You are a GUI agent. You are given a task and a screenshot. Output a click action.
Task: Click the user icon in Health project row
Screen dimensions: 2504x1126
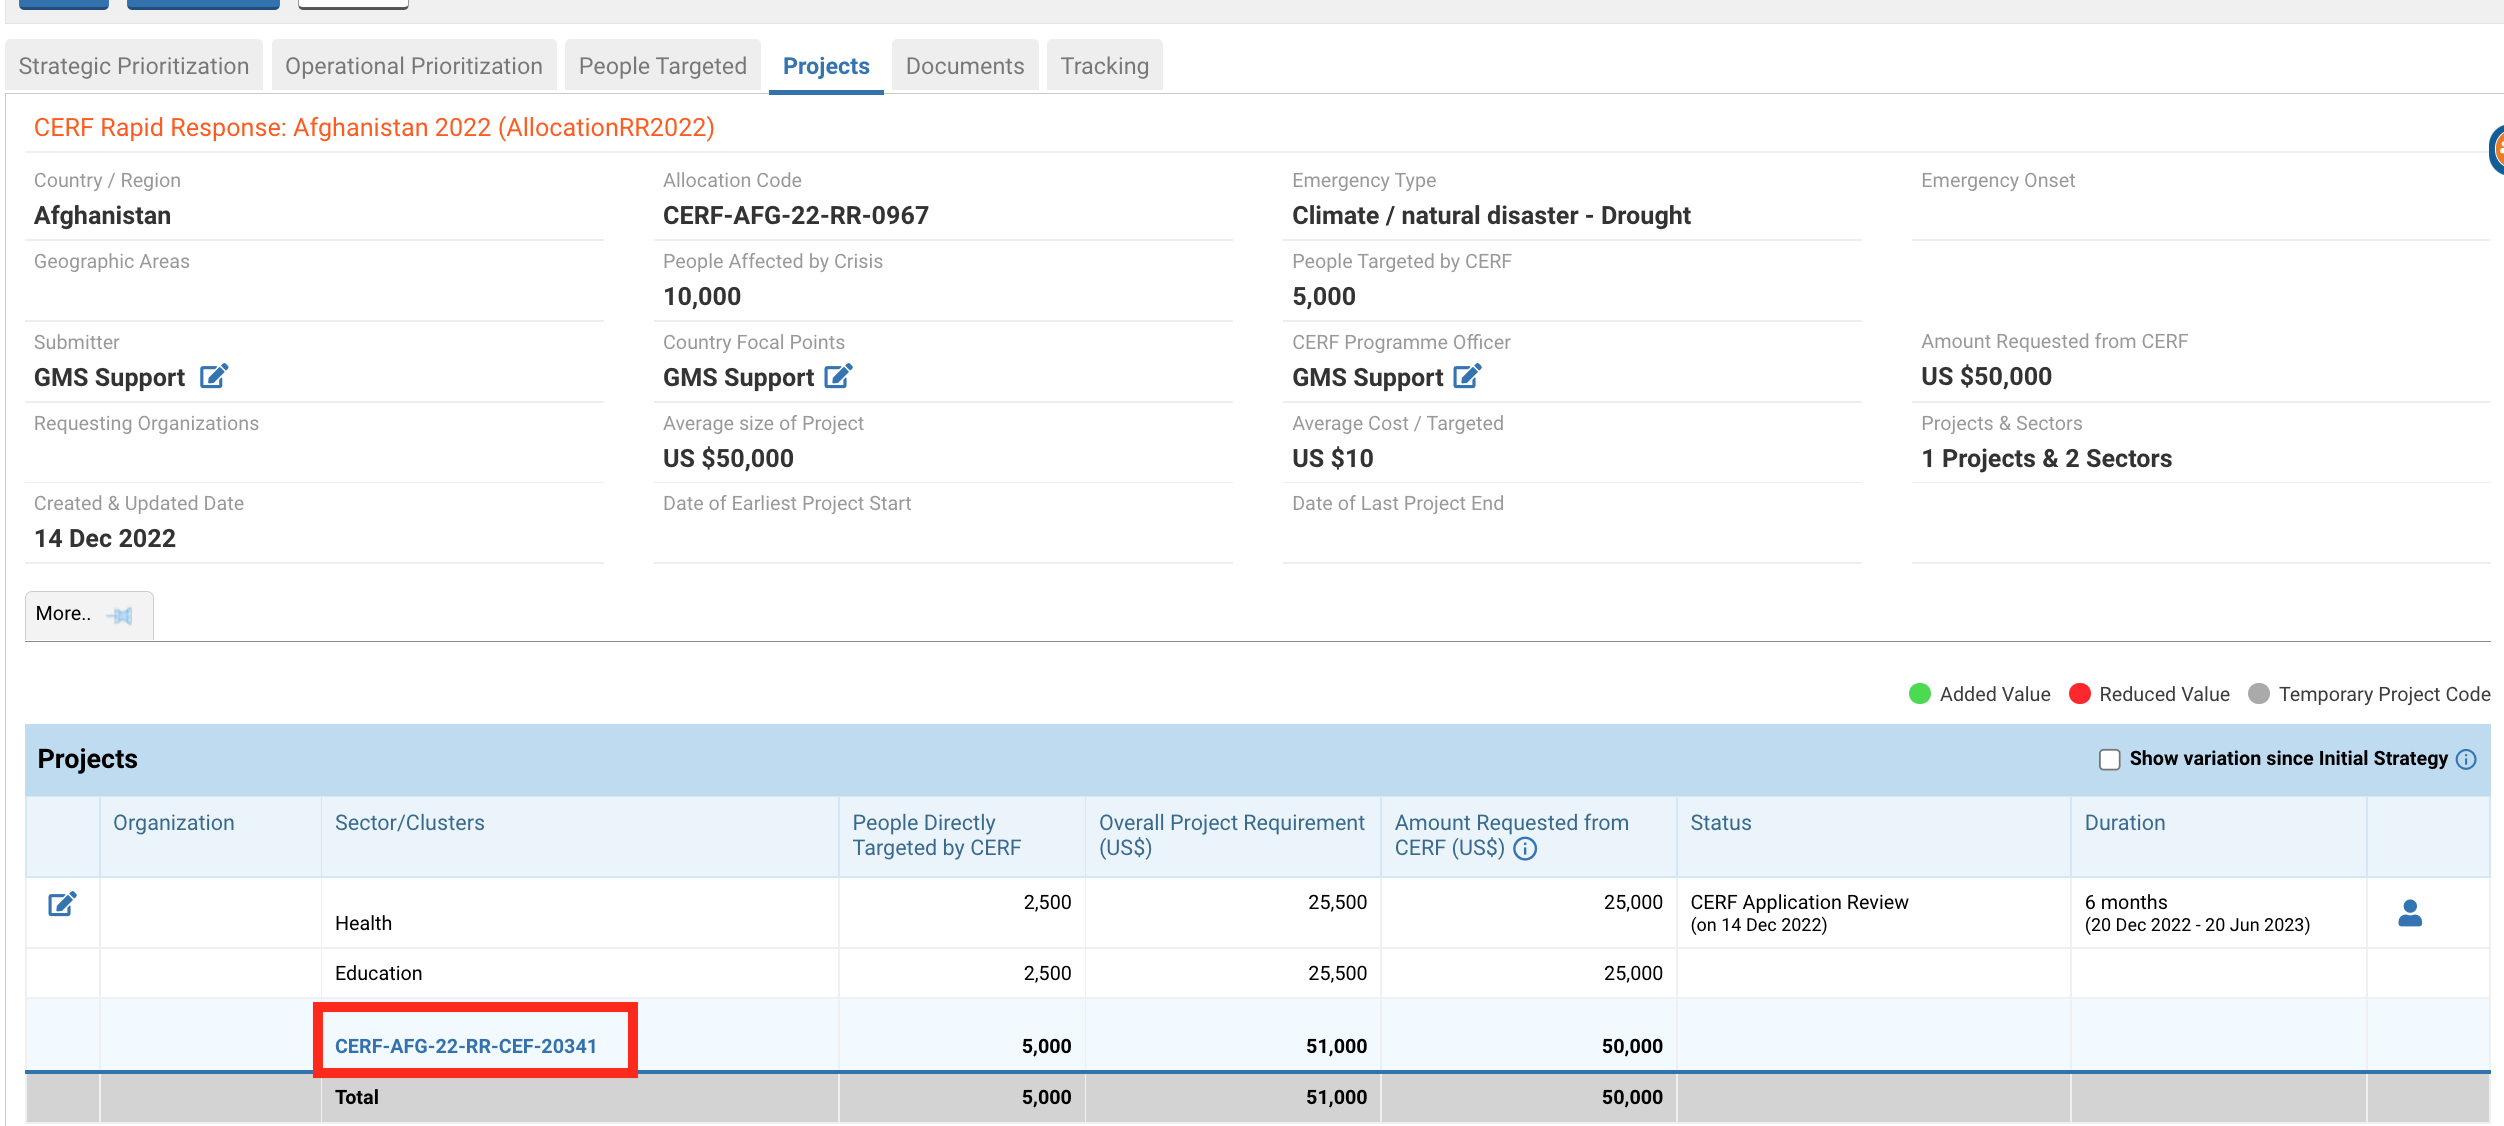coord(2410,913)
